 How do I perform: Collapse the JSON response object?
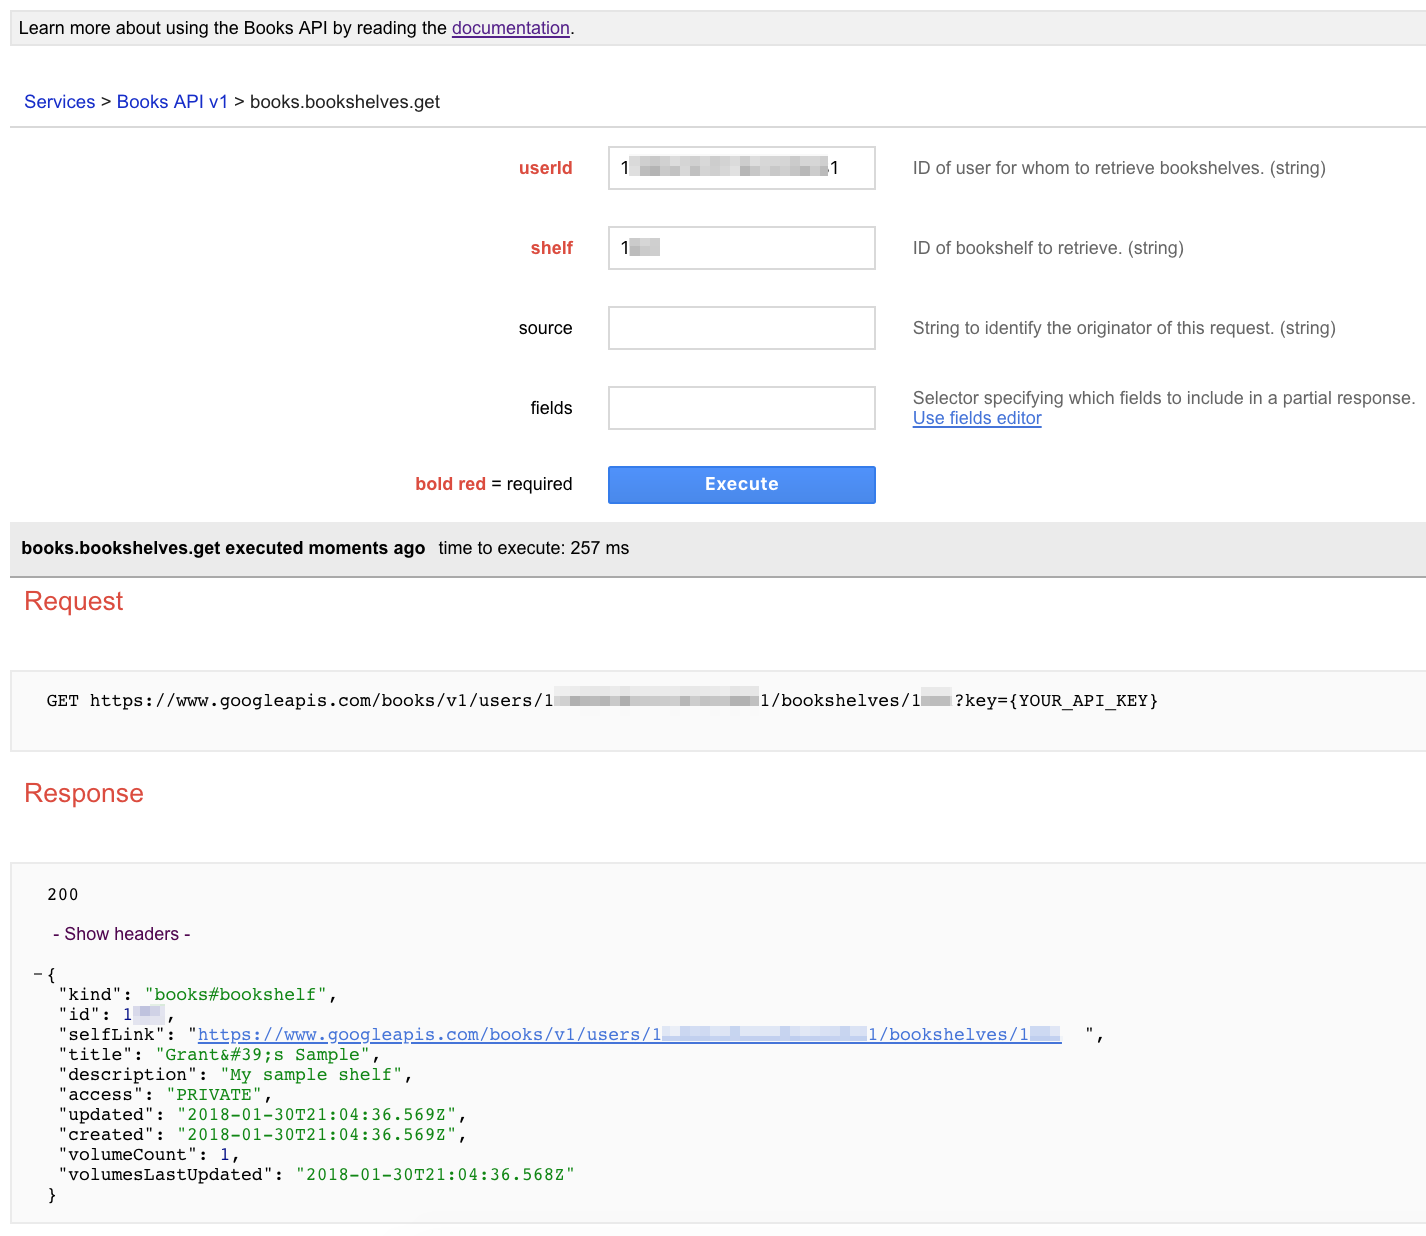click(x=38, y=974)
